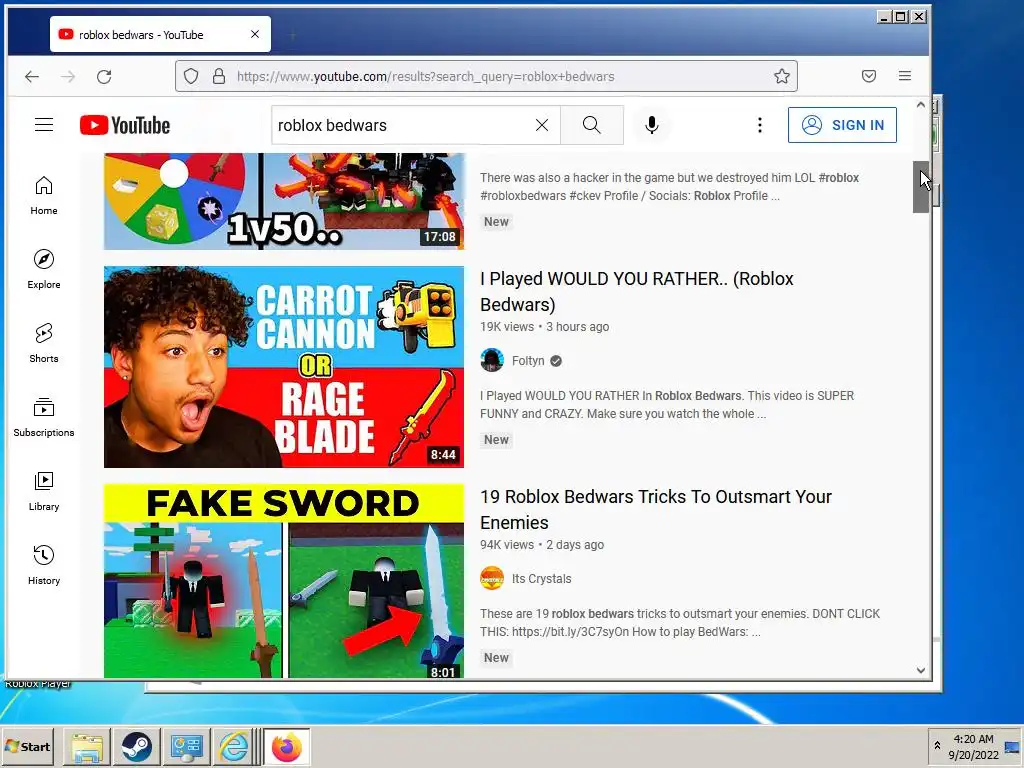The height and width of the screenshot is (768, 1024).
Task: Select the roblox bedwars - YouTube tab
Action: click(160, 35)
